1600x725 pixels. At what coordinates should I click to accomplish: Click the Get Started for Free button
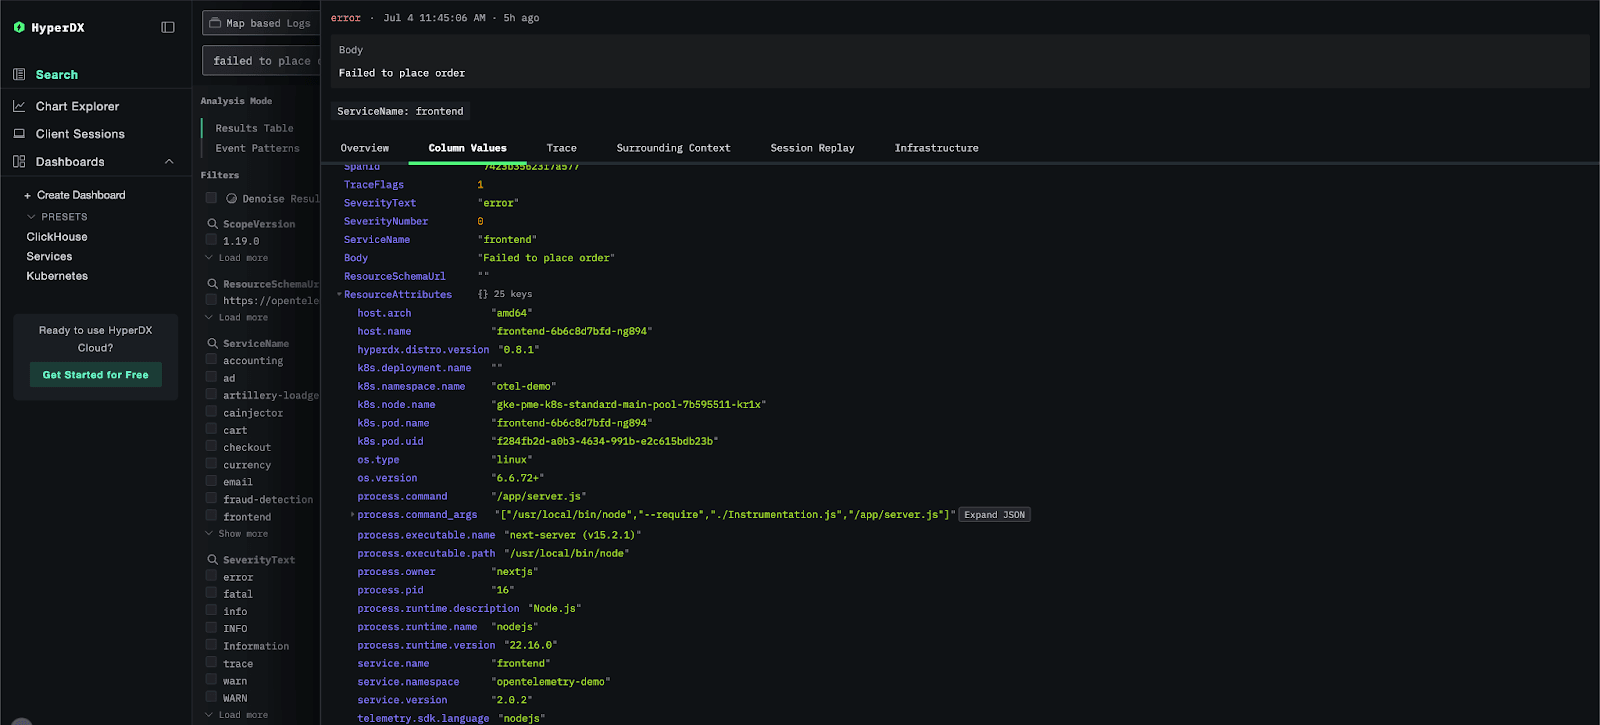(95, 375)
